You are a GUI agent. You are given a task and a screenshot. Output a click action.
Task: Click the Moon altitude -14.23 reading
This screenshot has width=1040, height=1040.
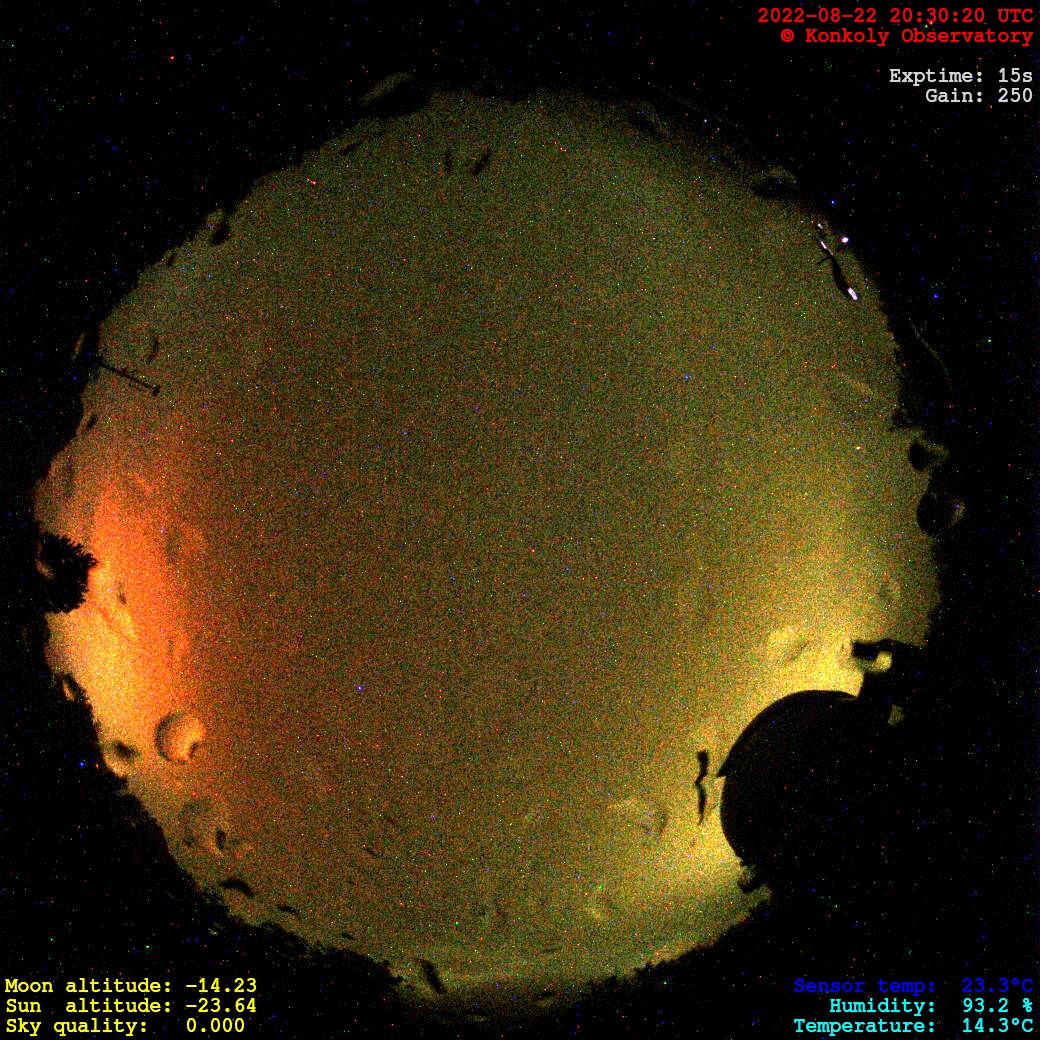pyautogui.click(x=130, y=985)
